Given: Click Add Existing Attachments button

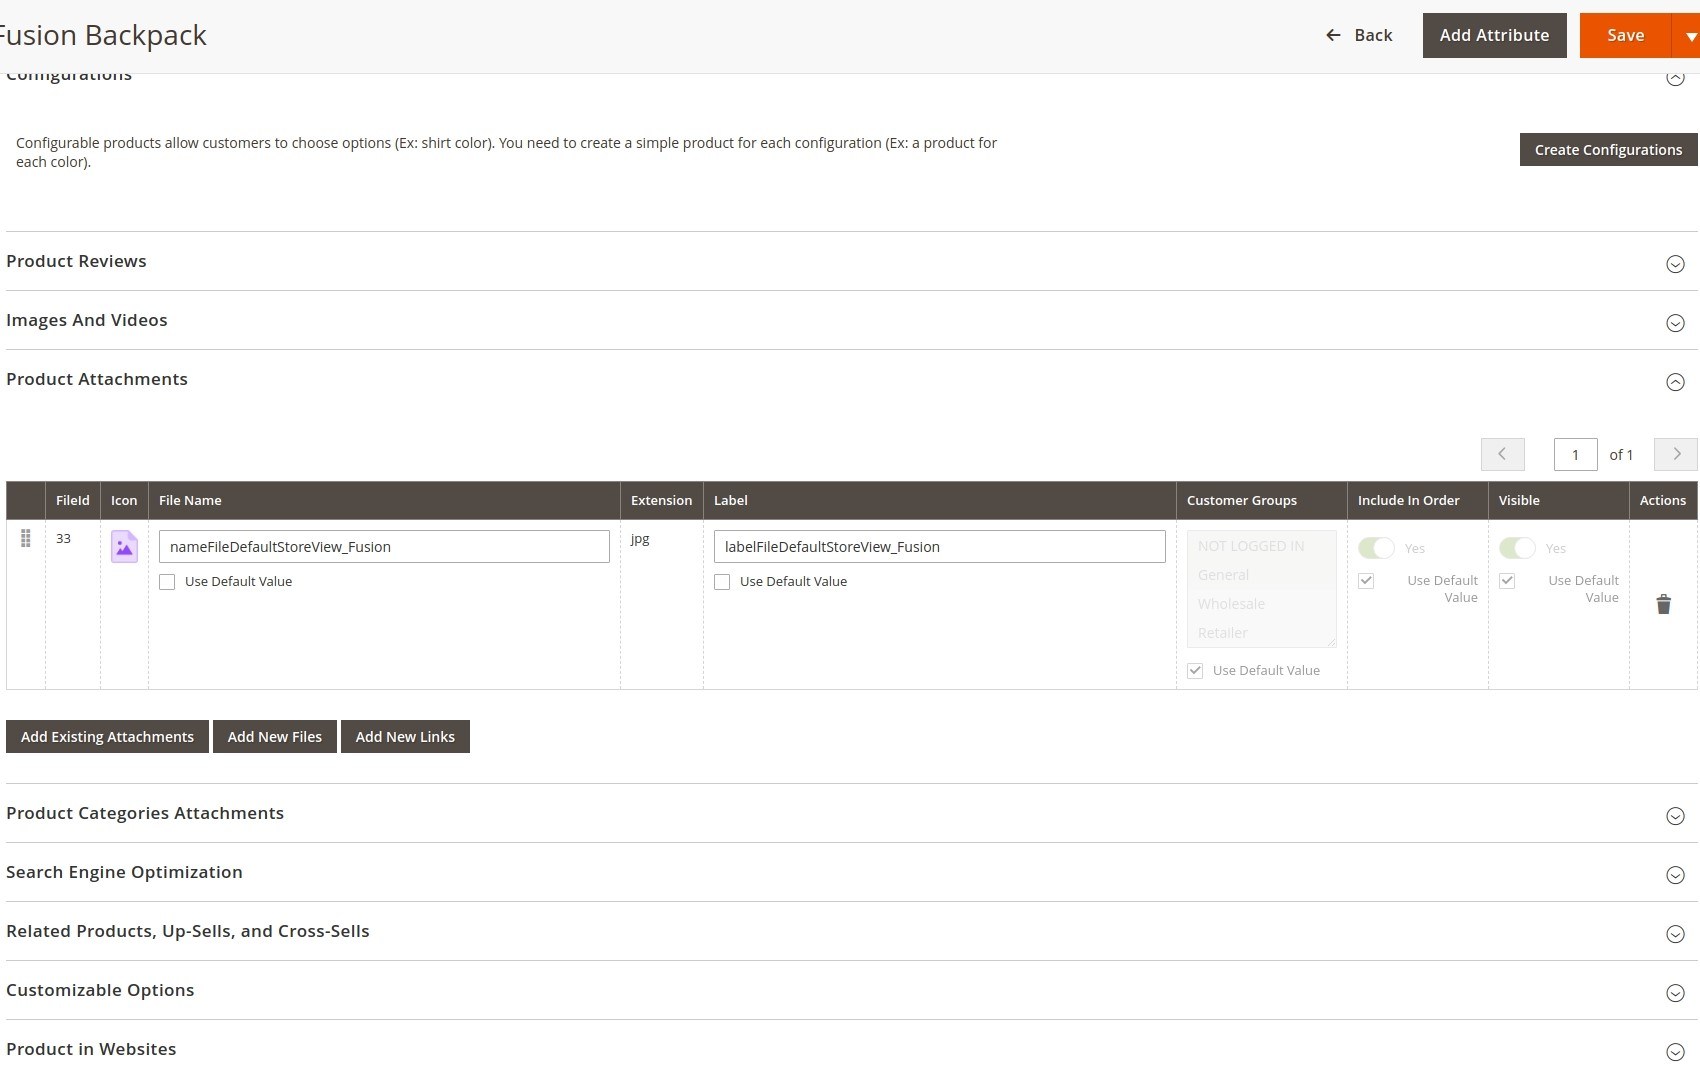Looking at the screenshot, I should coord(107,737).
